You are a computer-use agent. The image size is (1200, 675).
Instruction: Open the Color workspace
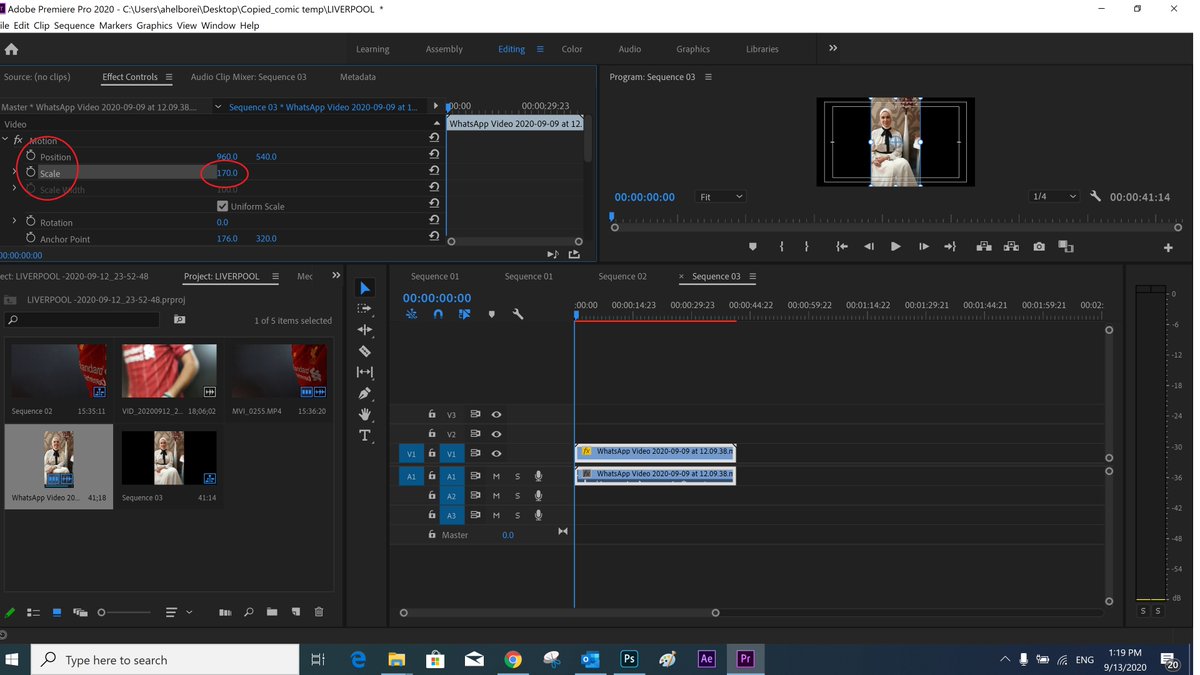572,49
